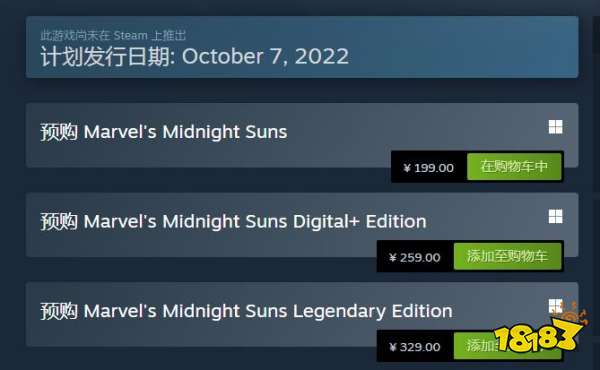Click the 18183 watermark logo

pos(536,337)
